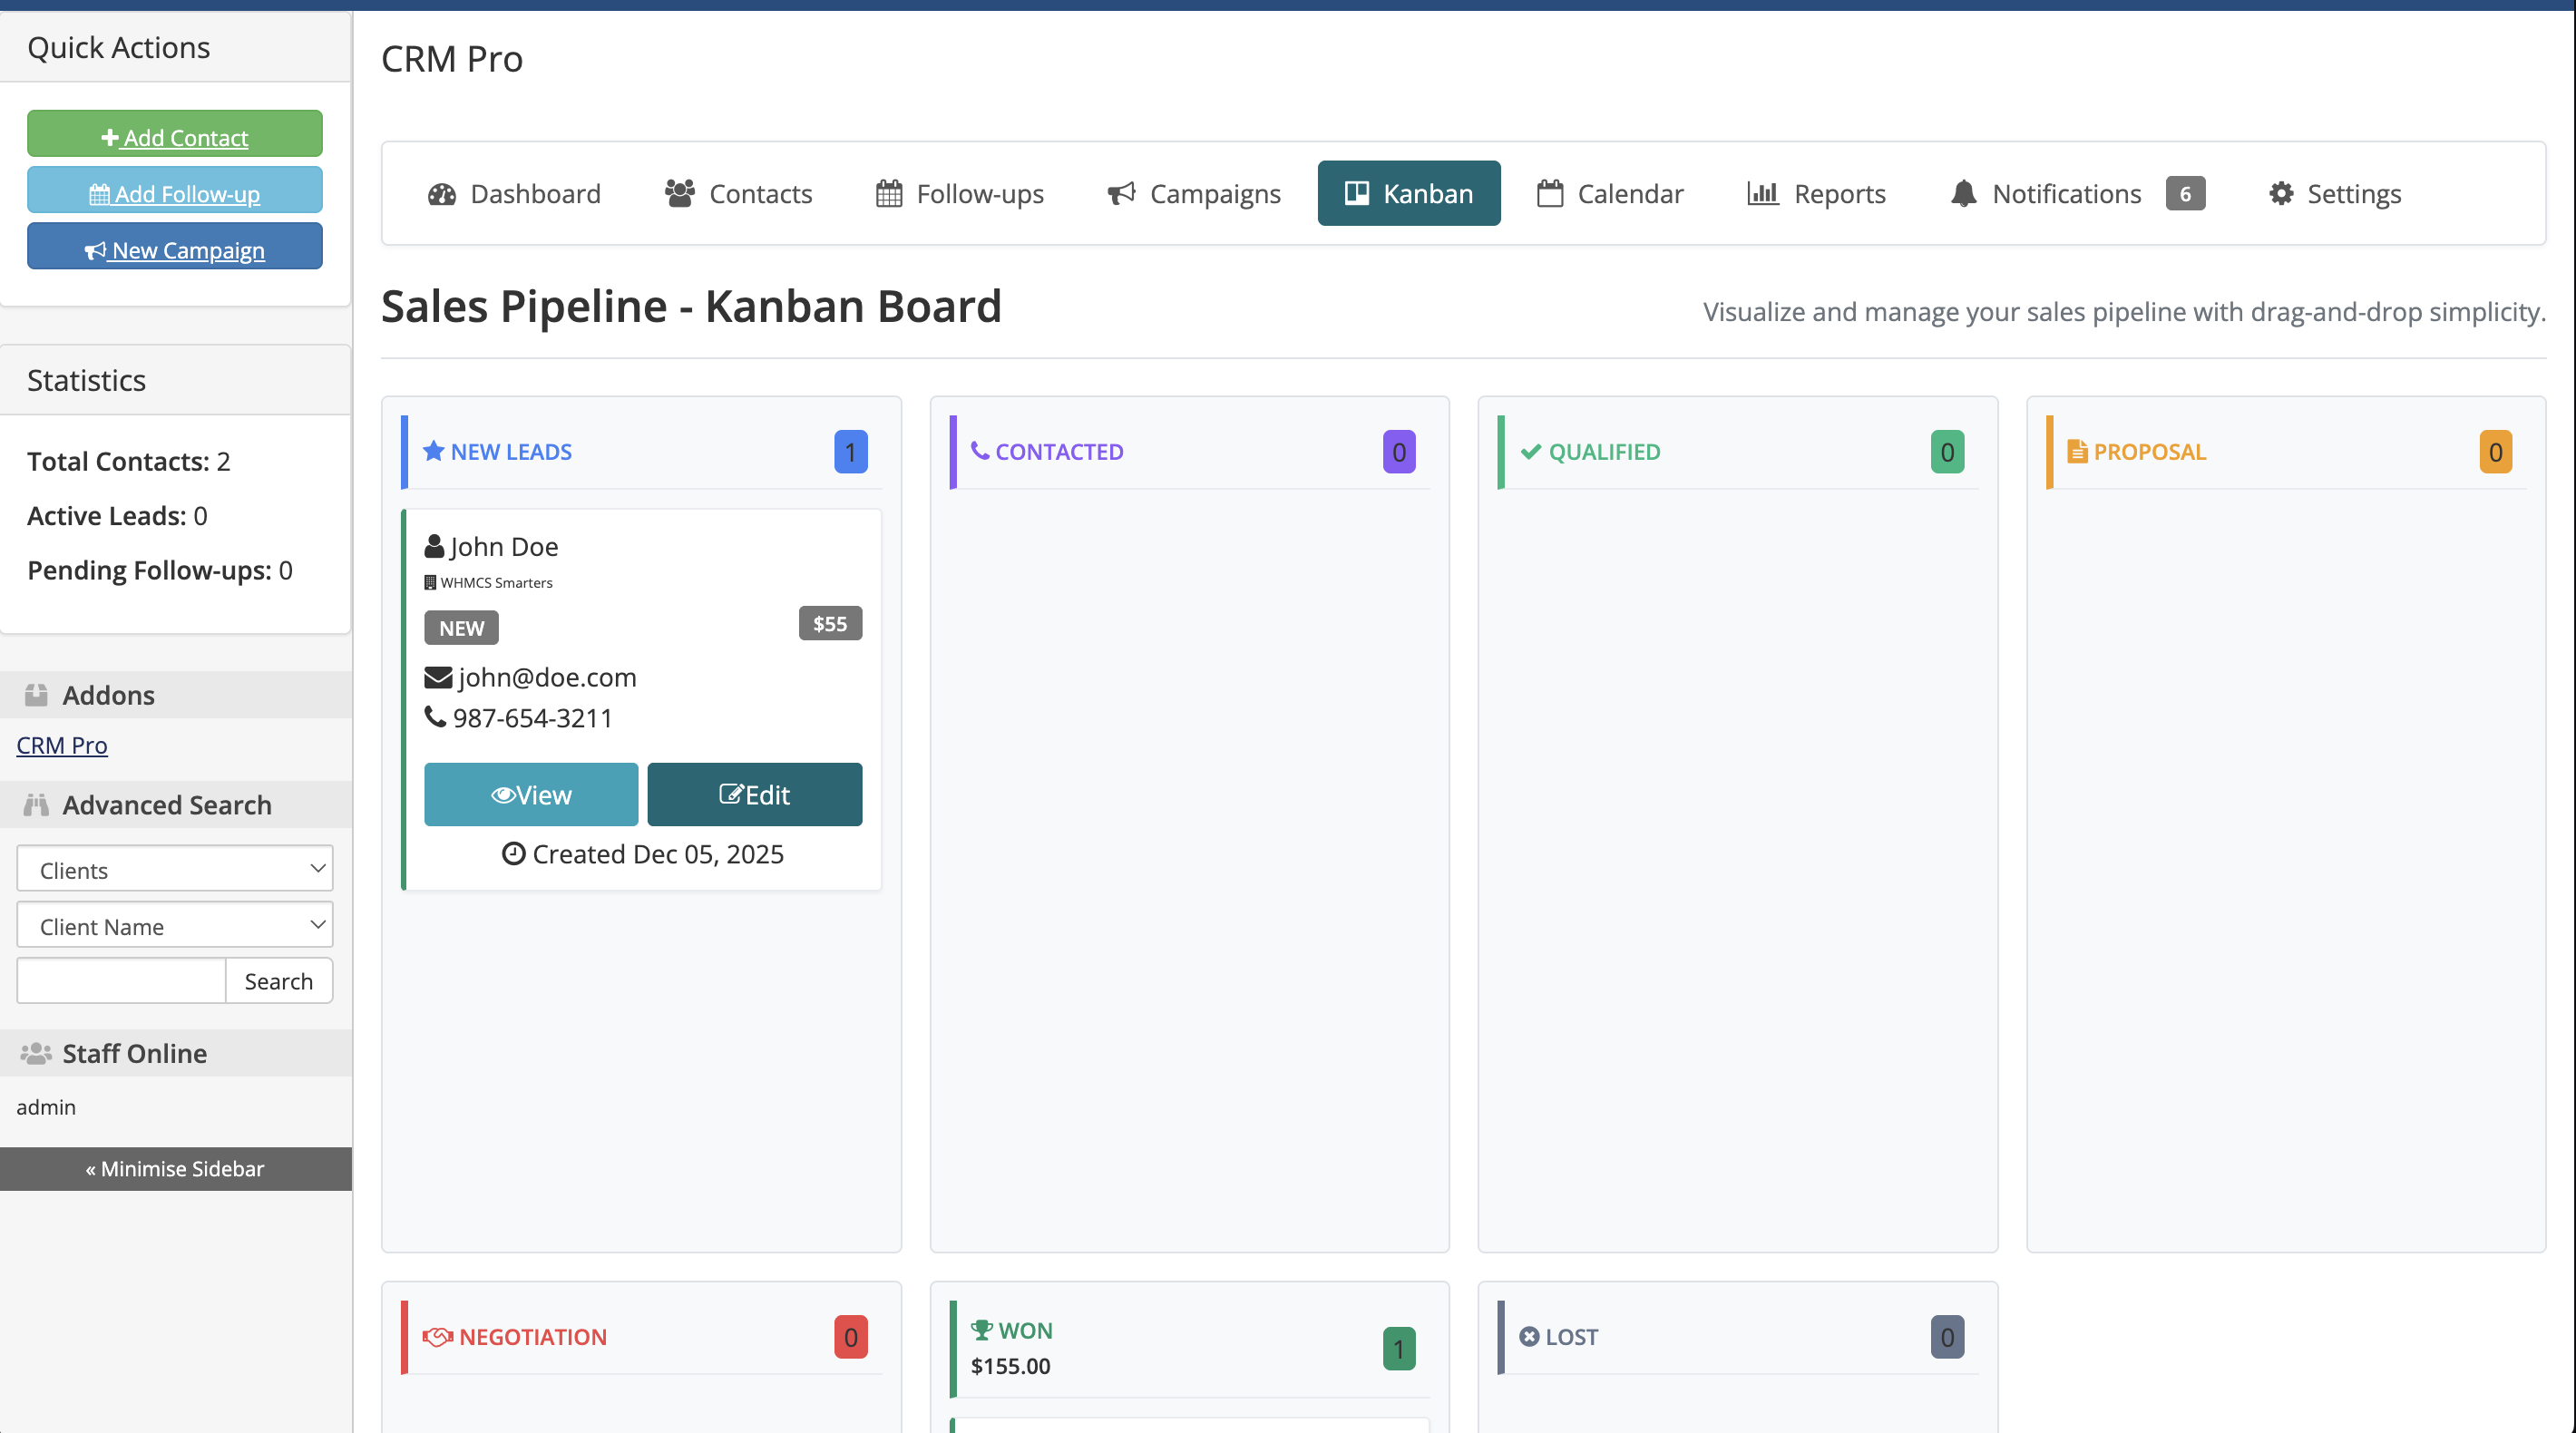Click the email icon on John Doe's card

tap(436, 677)
